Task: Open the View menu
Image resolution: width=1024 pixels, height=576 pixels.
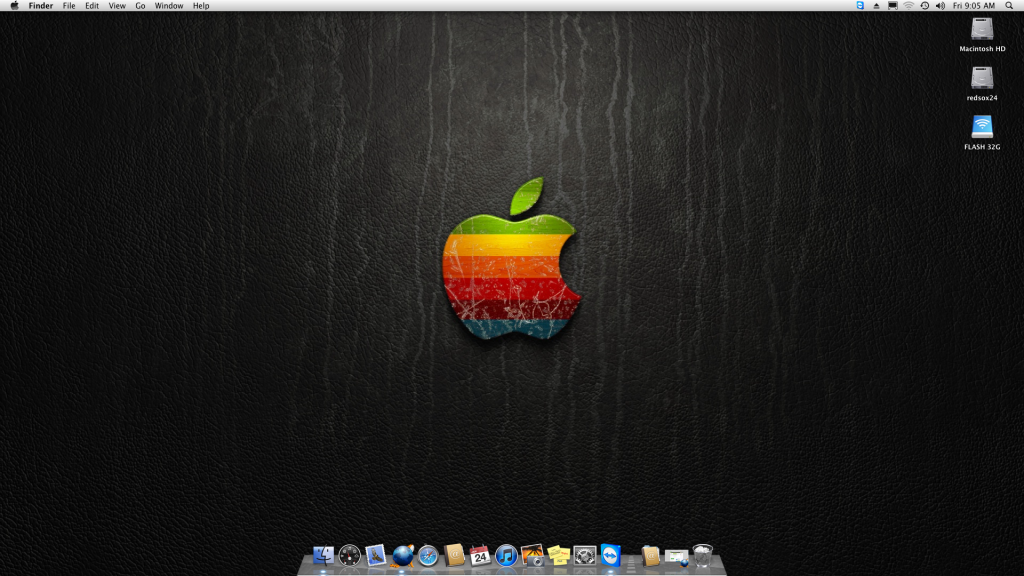Action: point(117,5)
